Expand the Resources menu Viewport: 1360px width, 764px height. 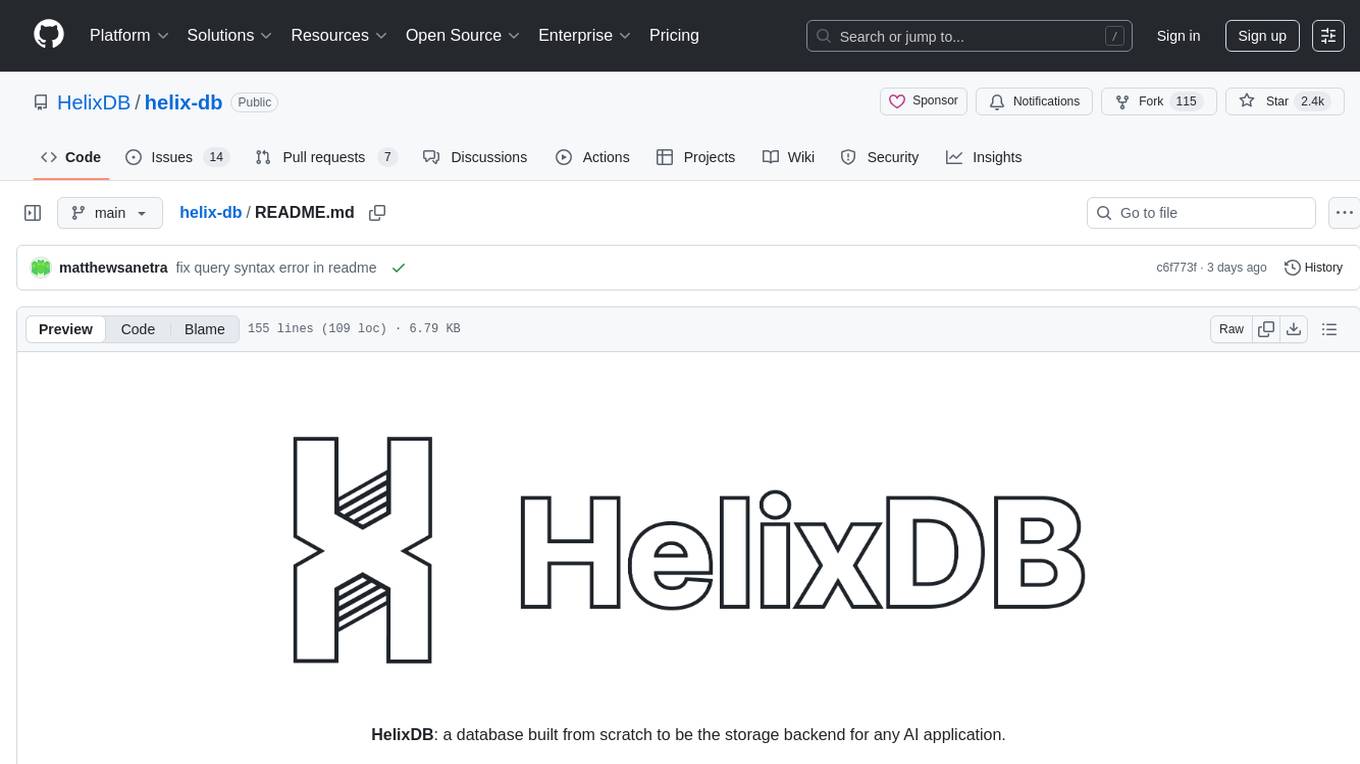tap(339, 35)
